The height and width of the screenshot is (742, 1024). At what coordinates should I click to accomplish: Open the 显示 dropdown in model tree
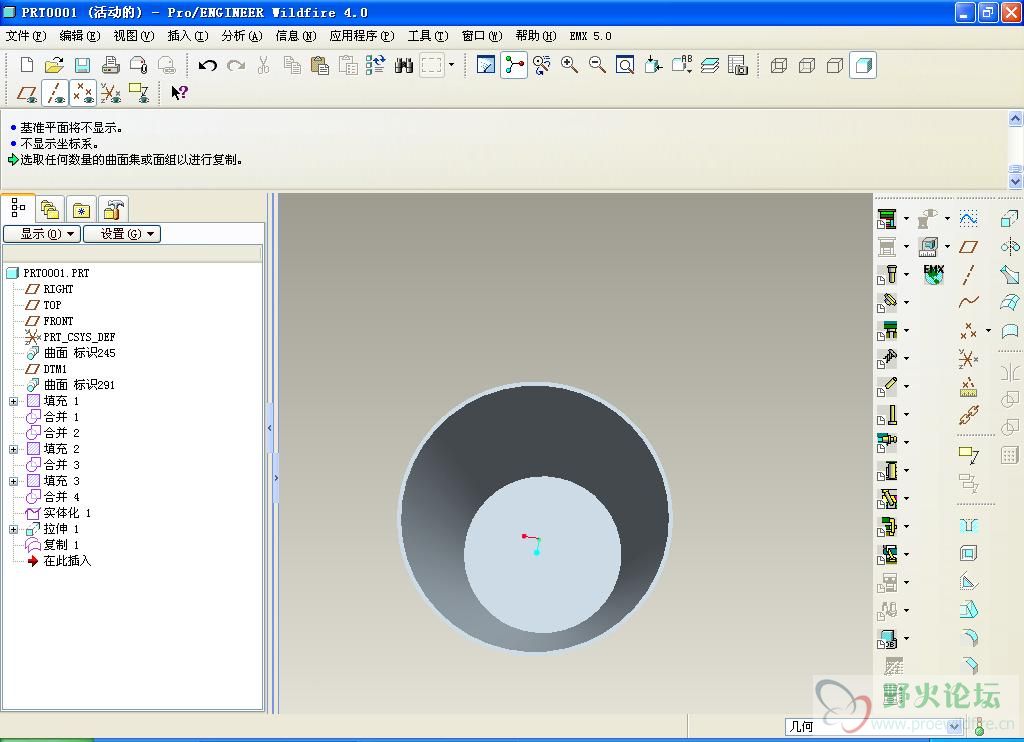[42, 234]
